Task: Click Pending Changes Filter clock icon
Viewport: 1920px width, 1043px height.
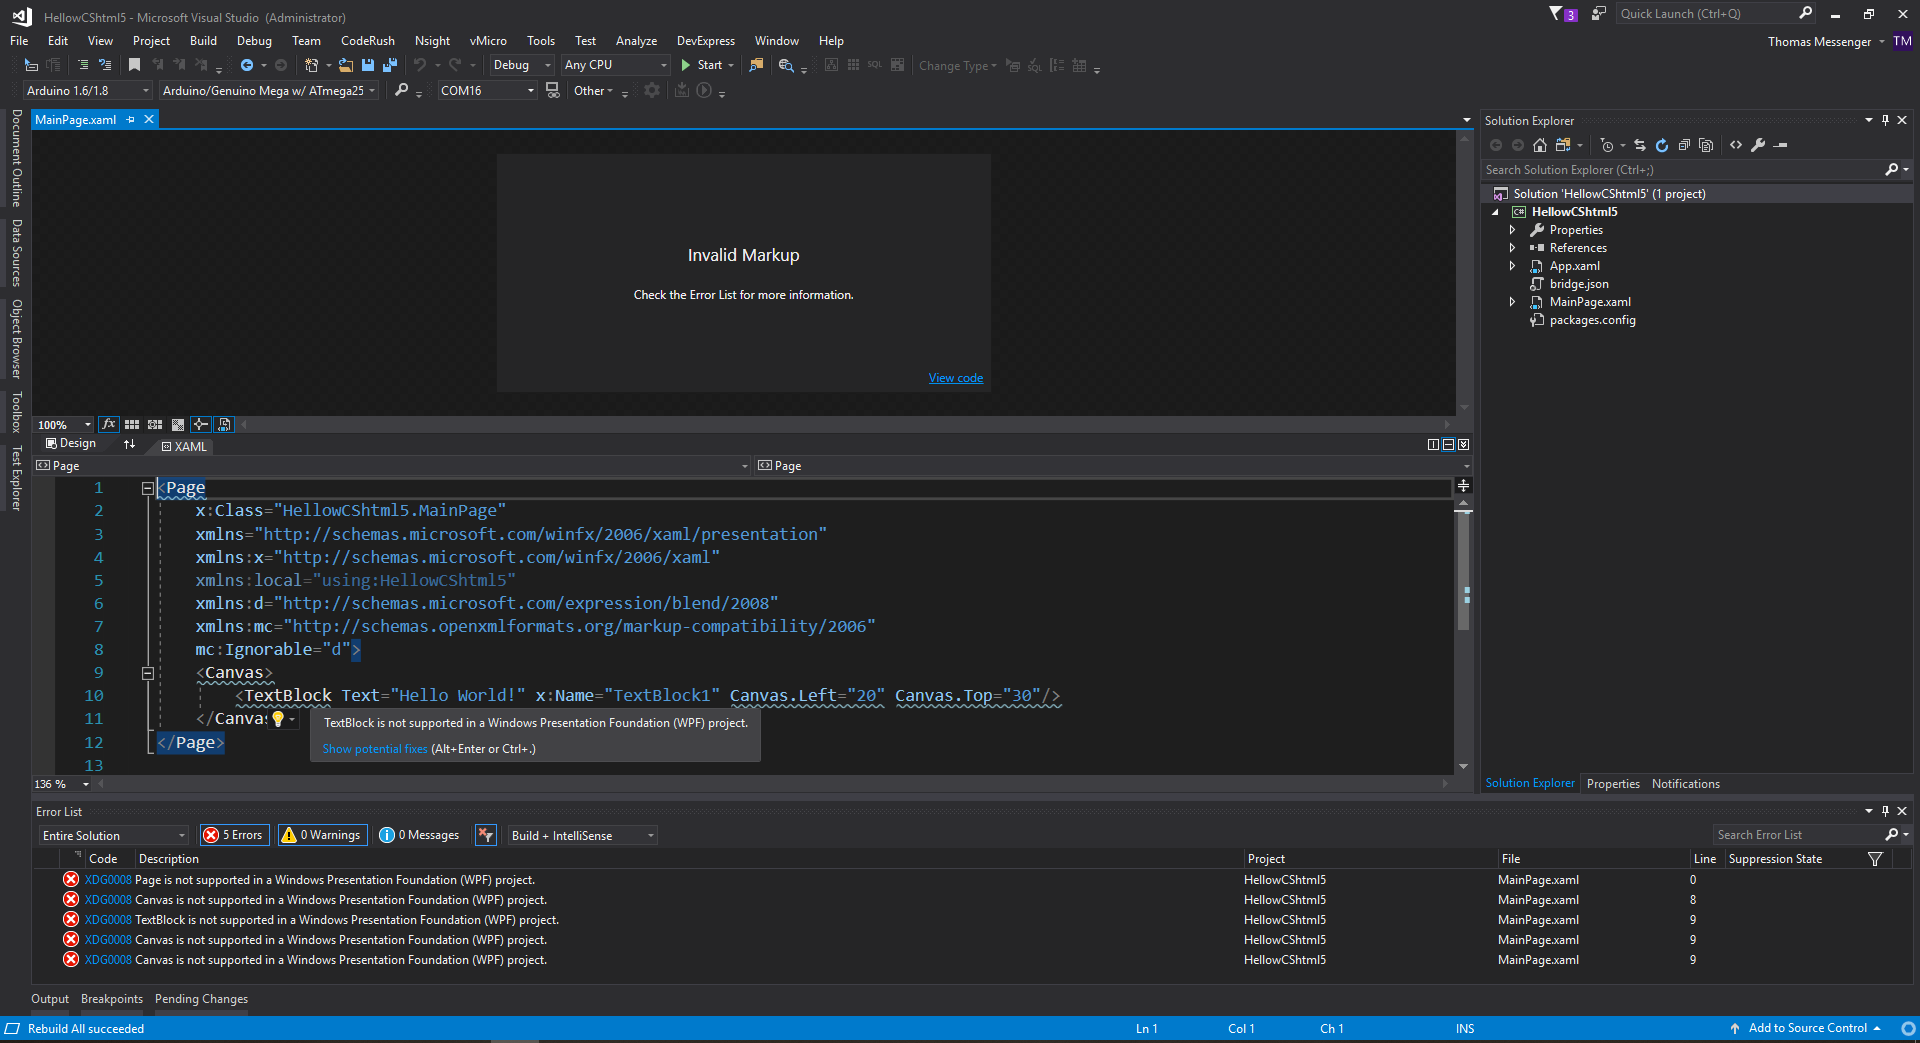Action: (x=1607, y=145)
